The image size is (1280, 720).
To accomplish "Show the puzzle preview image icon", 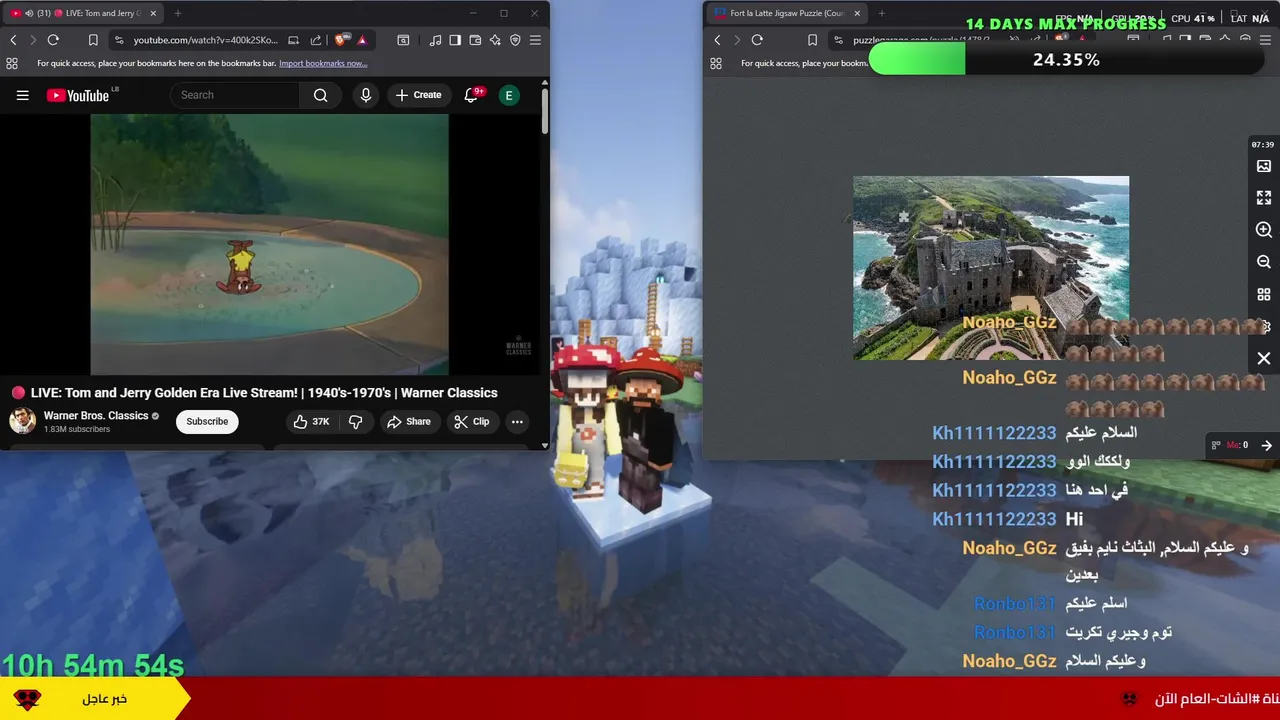I will pyautogui.click(x=1264, y=166).
